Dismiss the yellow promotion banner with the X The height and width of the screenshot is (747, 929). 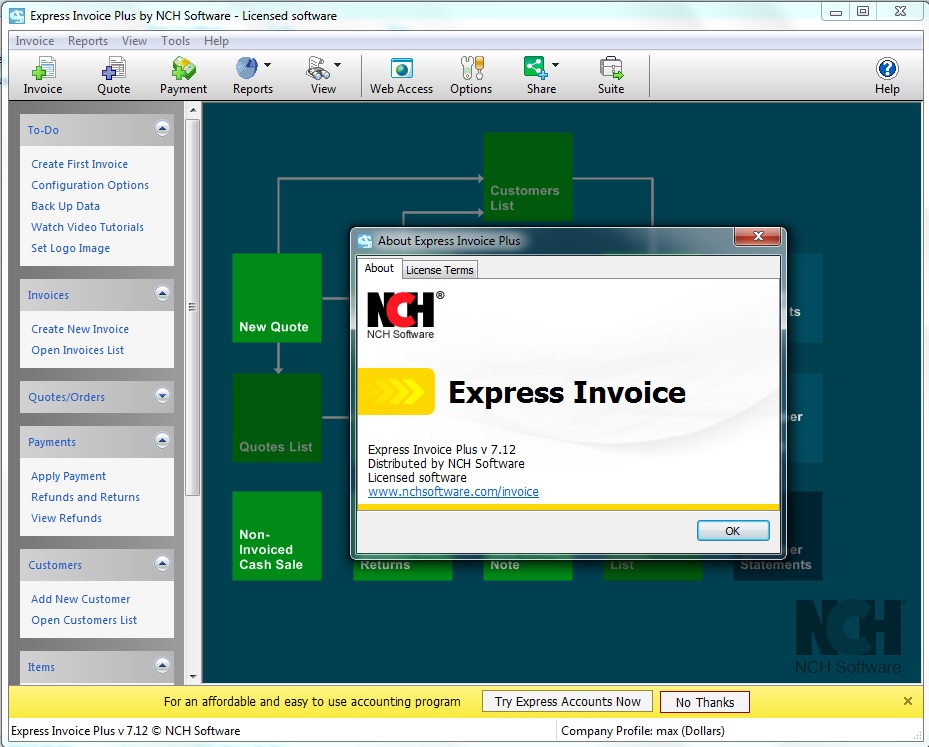click(x=907, y=701)
